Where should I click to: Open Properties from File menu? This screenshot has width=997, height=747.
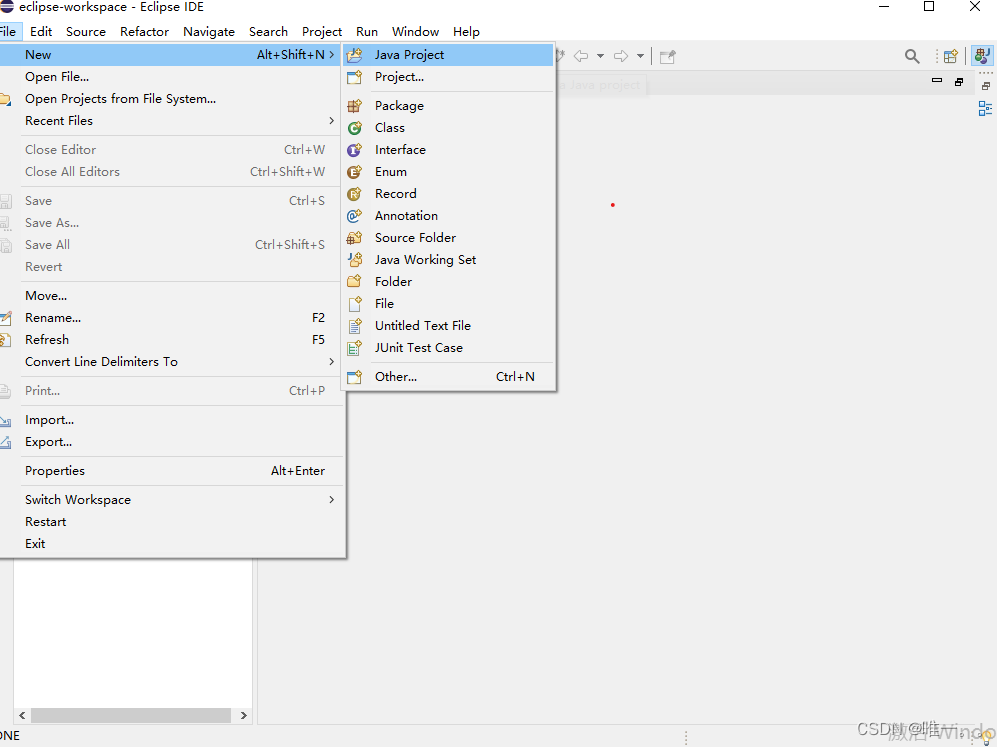tap(172, 471)
